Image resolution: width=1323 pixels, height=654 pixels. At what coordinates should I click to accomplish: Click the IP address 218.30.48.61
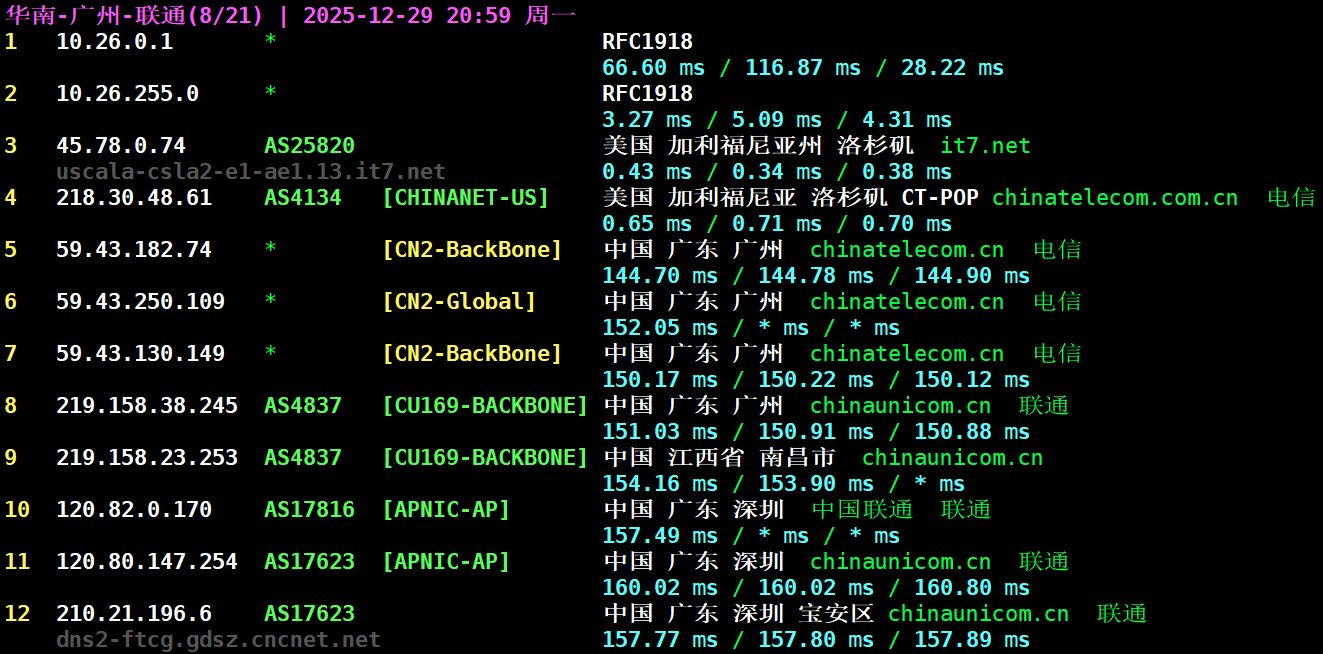[x=134, y=198]
